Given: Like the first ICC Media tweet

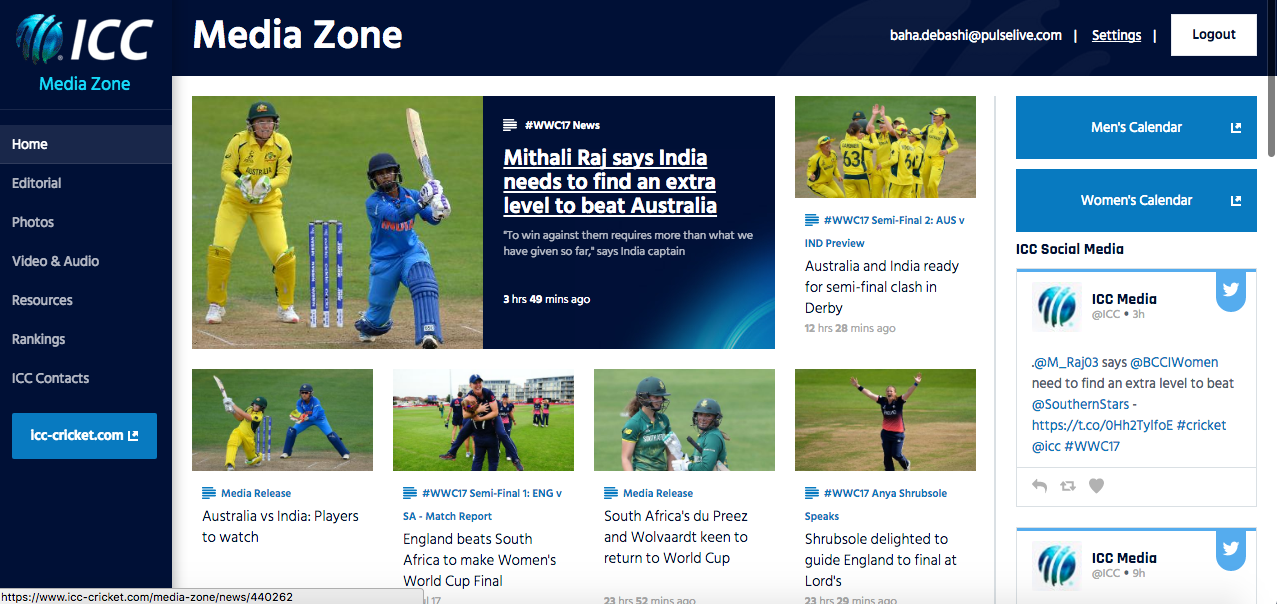Looking at the screenshot, I should click(x=1096, y=486).
